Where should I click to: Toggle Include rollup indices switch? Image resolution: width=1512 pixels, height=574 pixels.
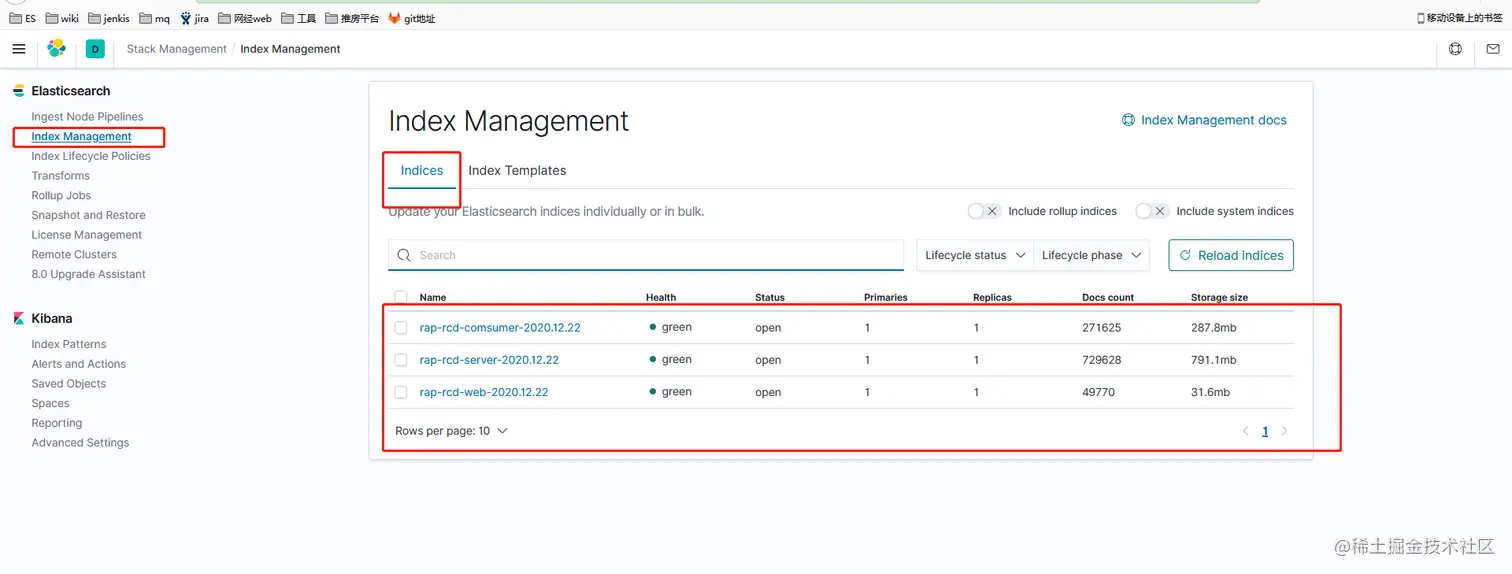(x=984, y=211)
